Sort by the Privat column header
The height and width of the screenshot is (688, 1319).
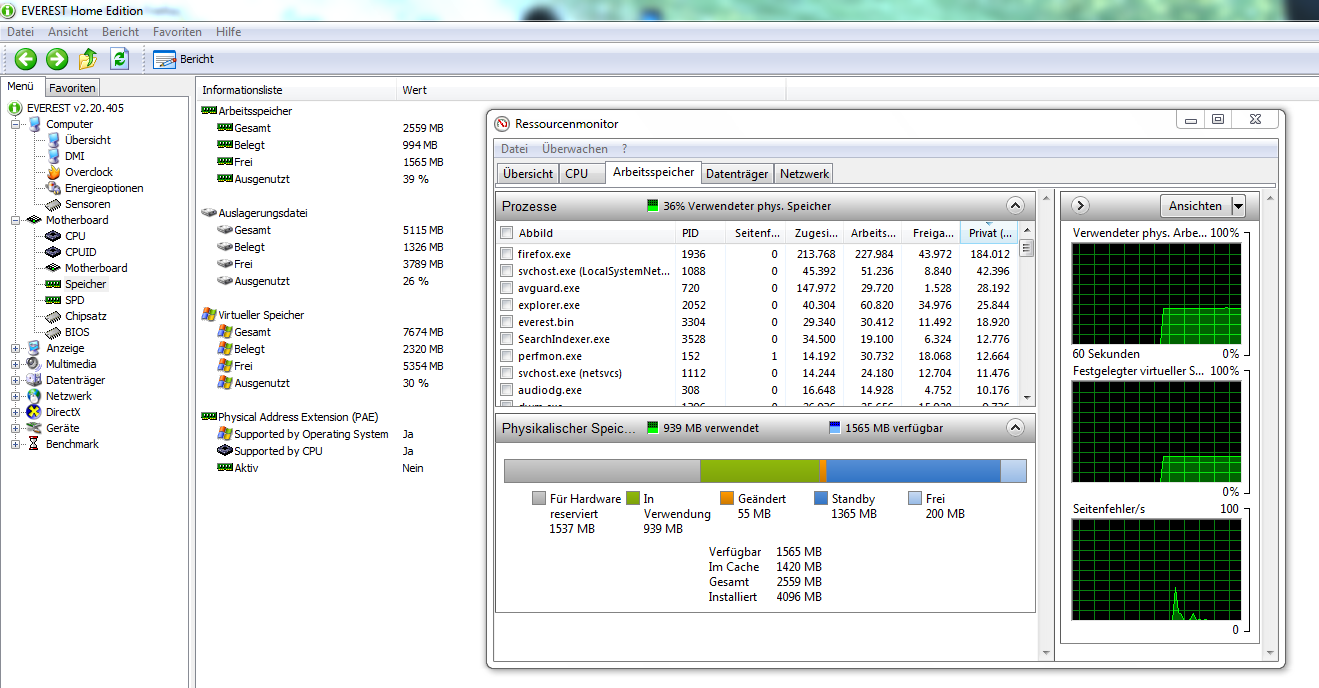click(989, 233)
